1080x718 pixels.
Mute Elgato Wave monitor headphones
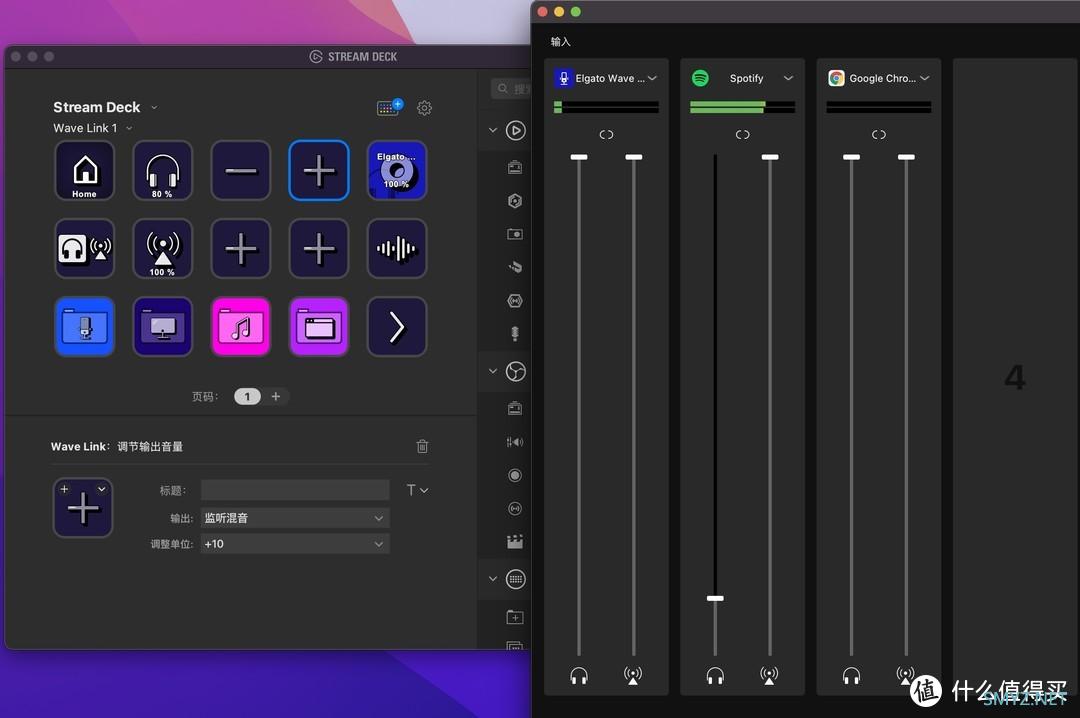coord(579,675)
